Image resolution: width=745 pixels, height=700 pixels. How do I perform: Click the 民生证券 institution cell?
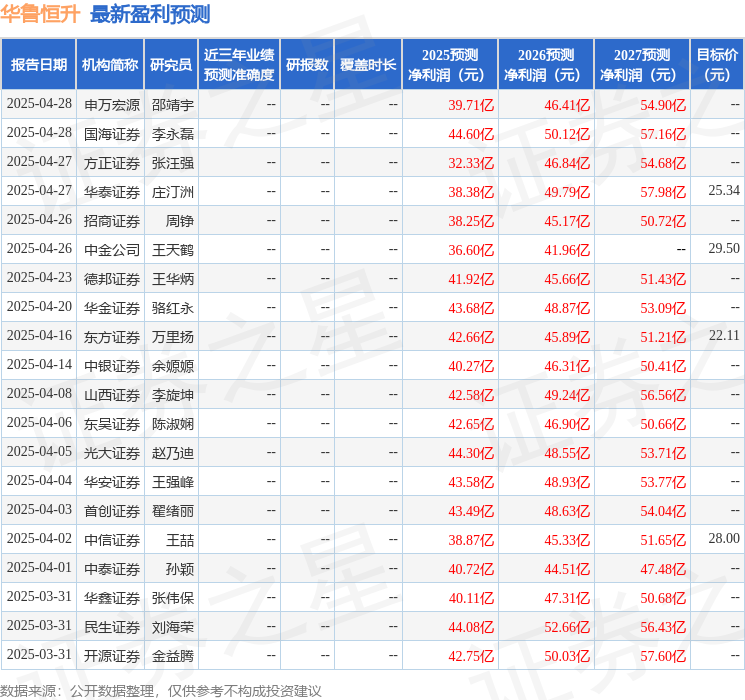tap(112, 627)
